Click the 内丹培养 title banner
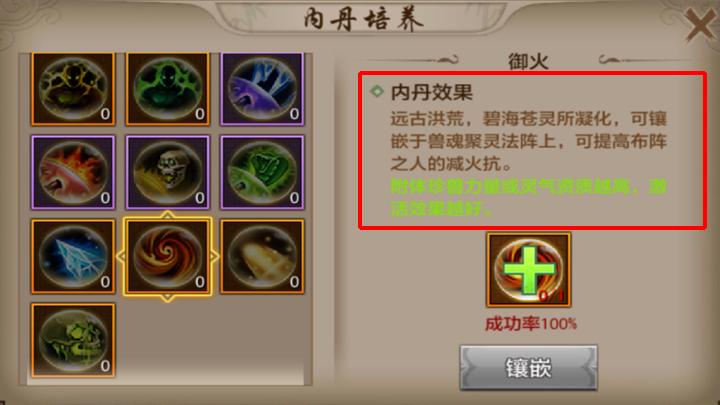The width and height of the screenshot is (720, 405). click(363, 19)
